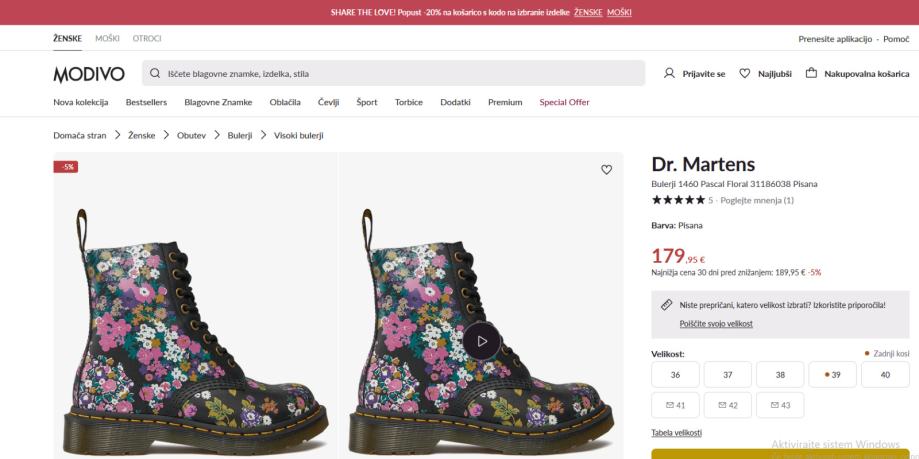
Task: Click the five-star rating icons
Action: [x=678, y=200]
